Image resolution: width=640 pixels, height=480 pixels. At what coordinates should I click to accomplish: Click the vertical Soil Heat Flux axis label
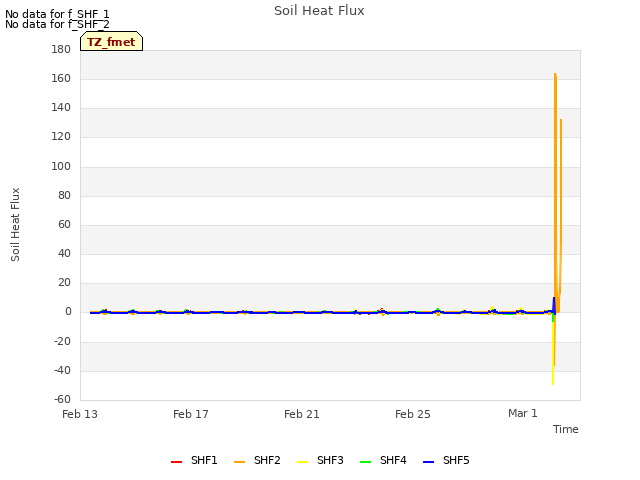15,224
